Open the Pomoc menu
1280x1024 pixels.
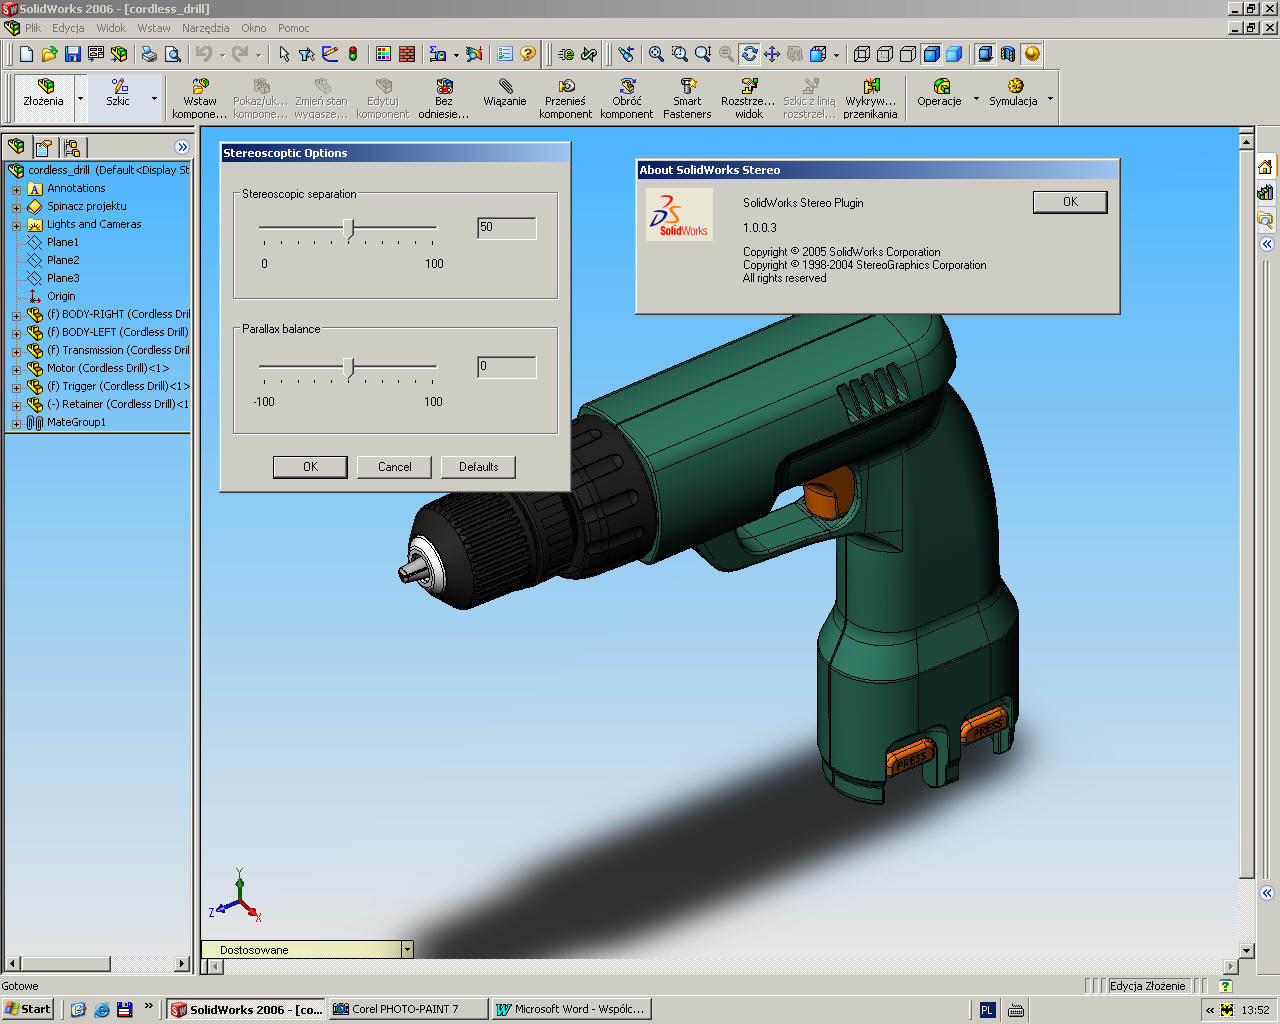click(x=294, y=28)
